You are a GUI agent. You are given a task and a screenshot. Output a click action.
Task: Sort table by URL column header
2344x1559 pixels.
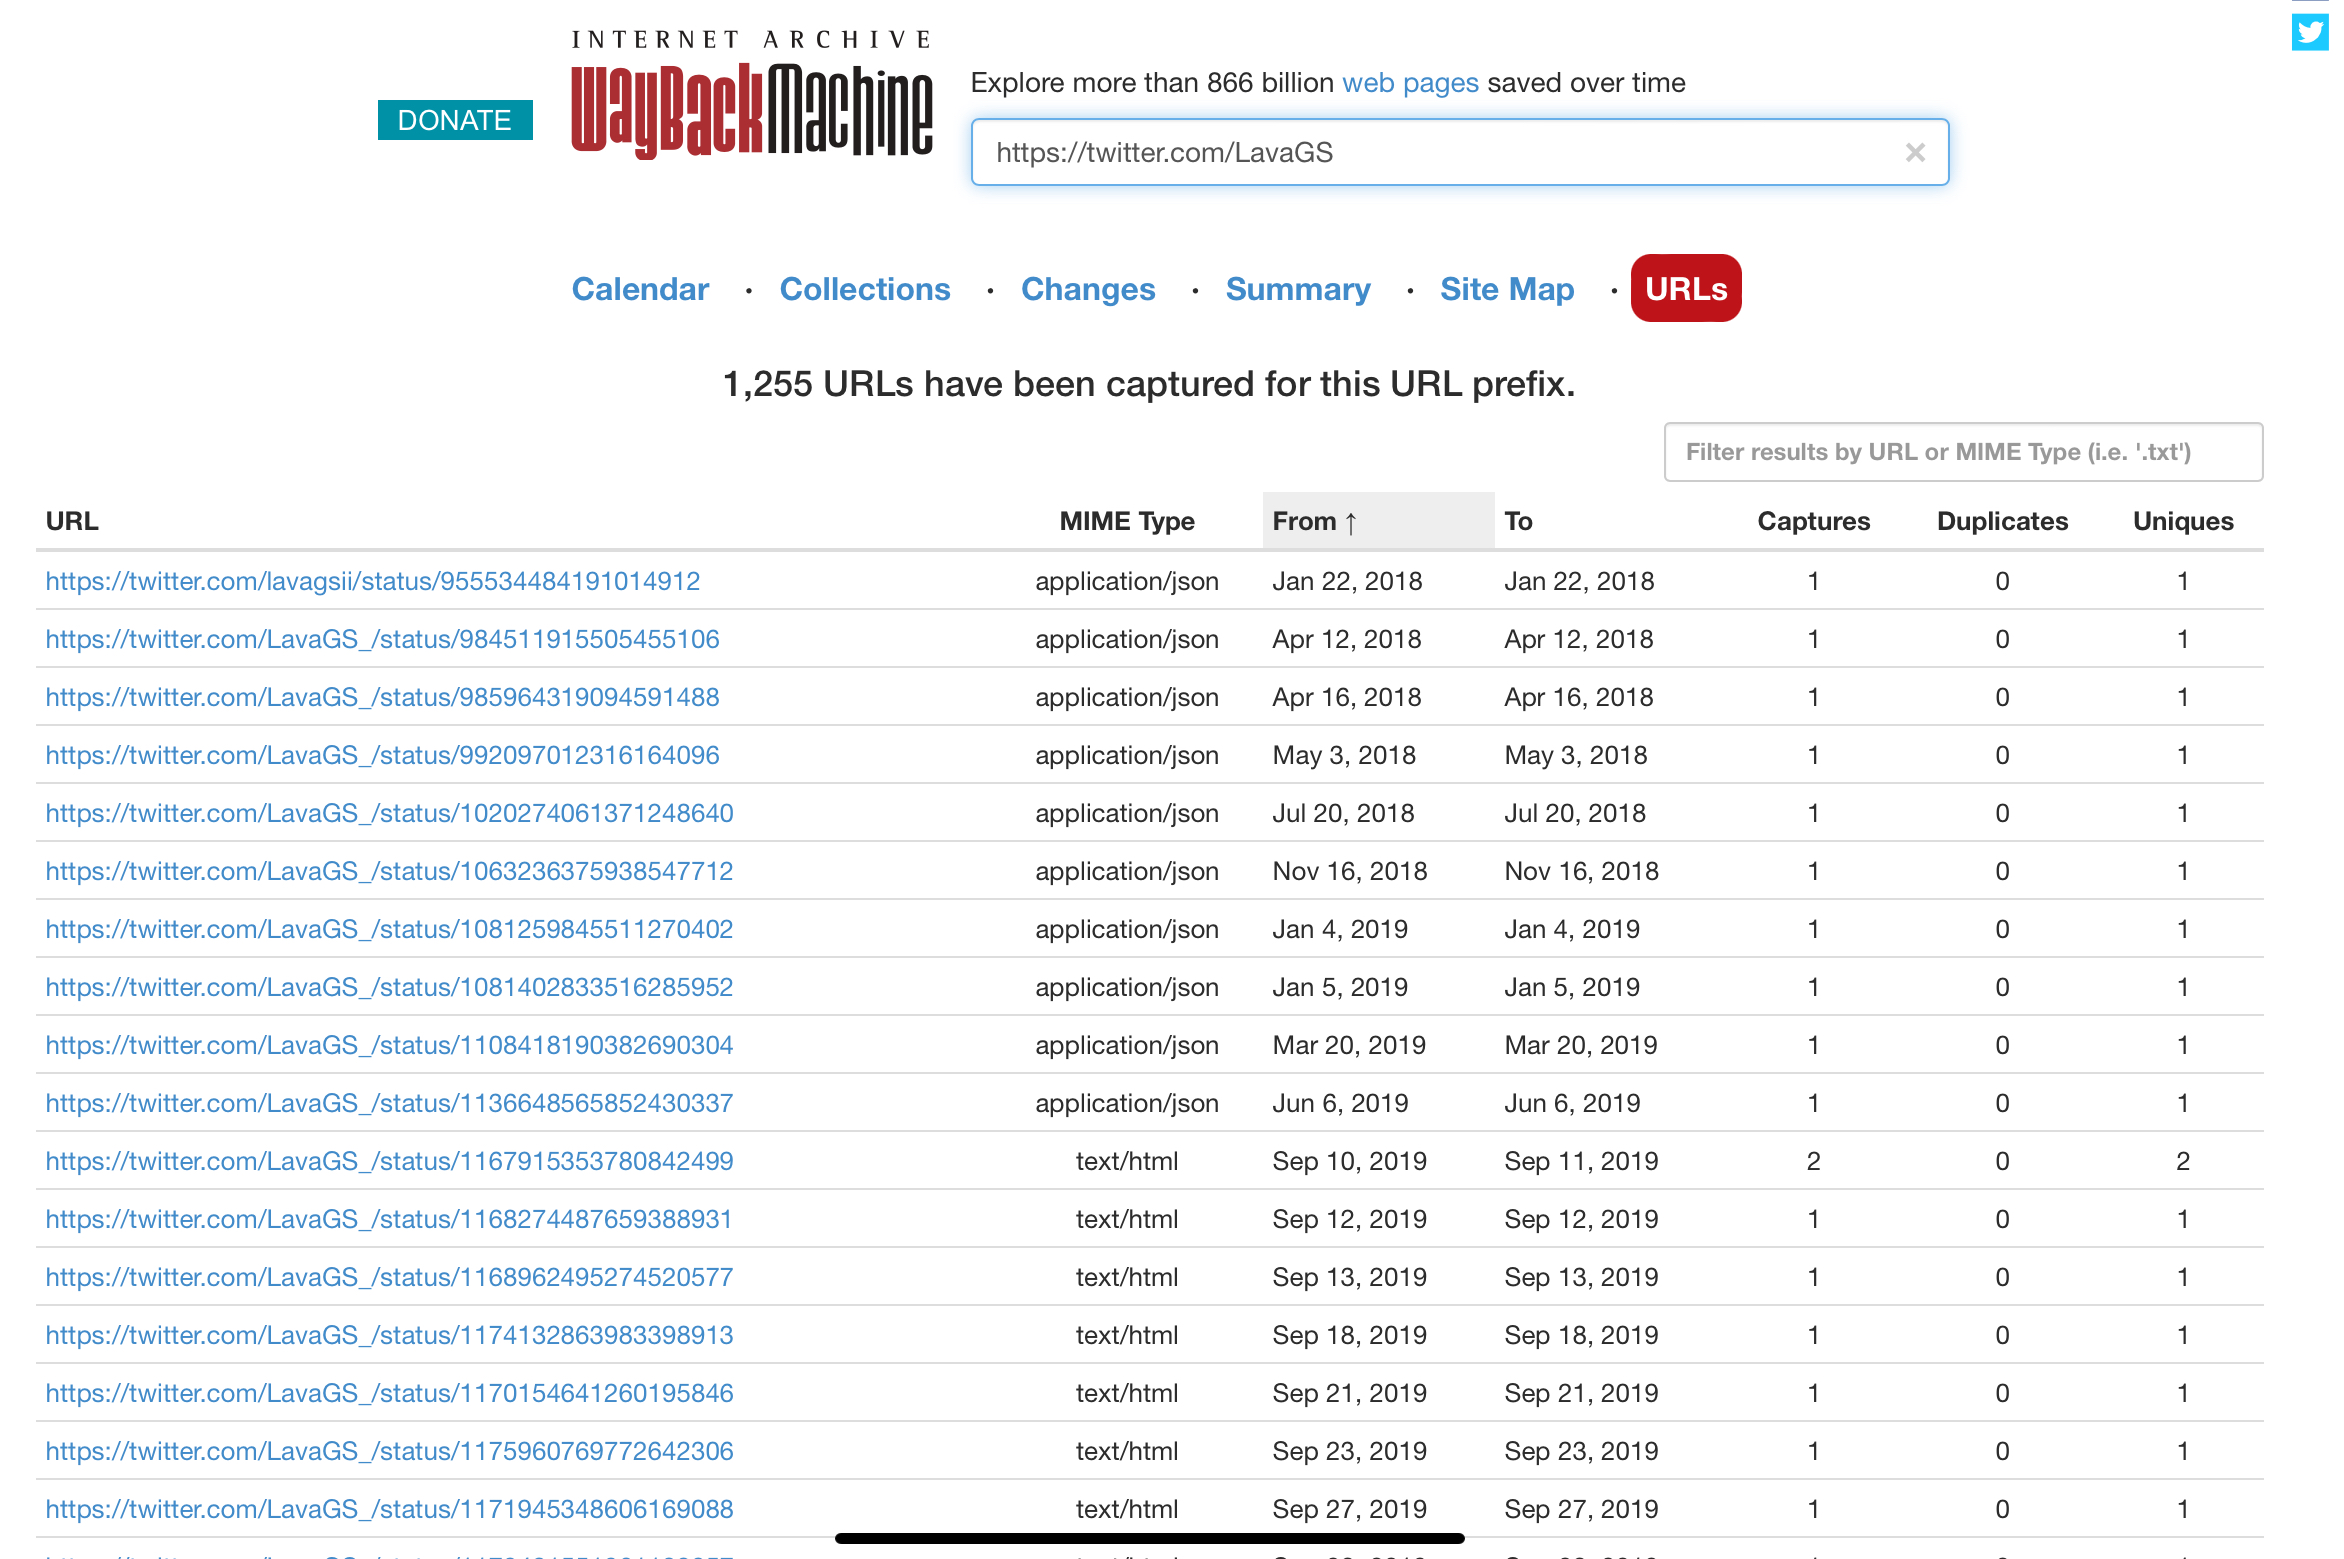(72, 521)
